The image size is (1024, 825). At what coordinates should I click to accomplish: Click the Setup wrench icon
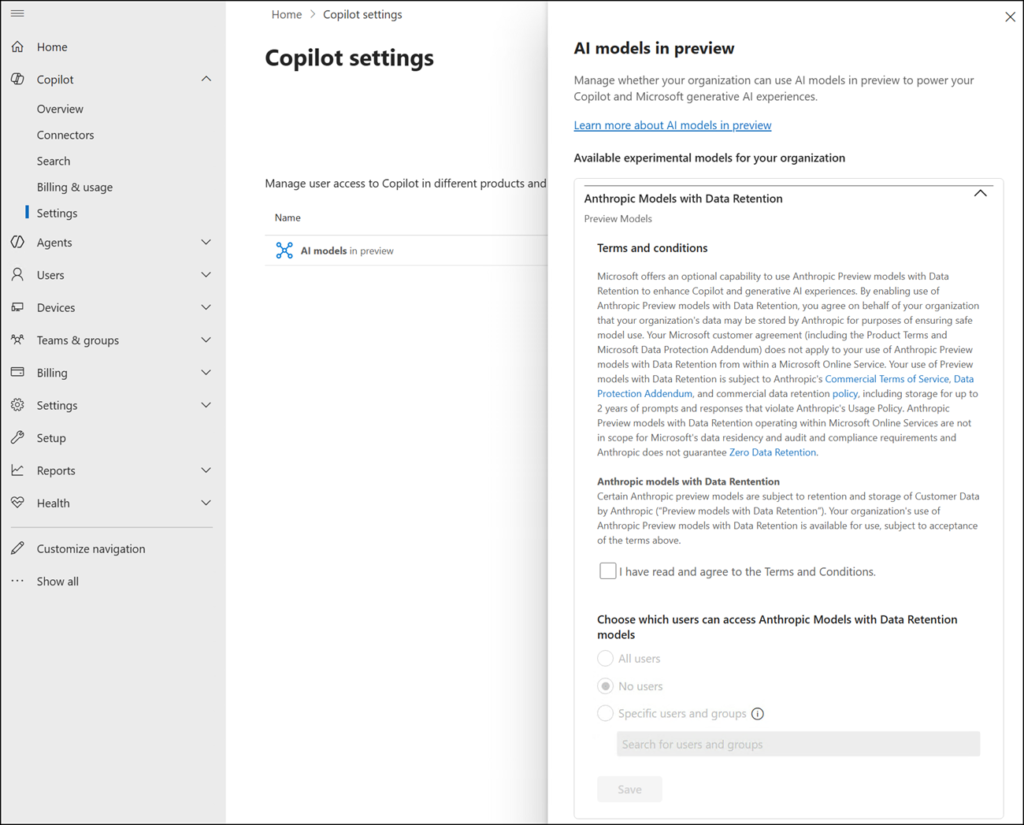(18, 438)
